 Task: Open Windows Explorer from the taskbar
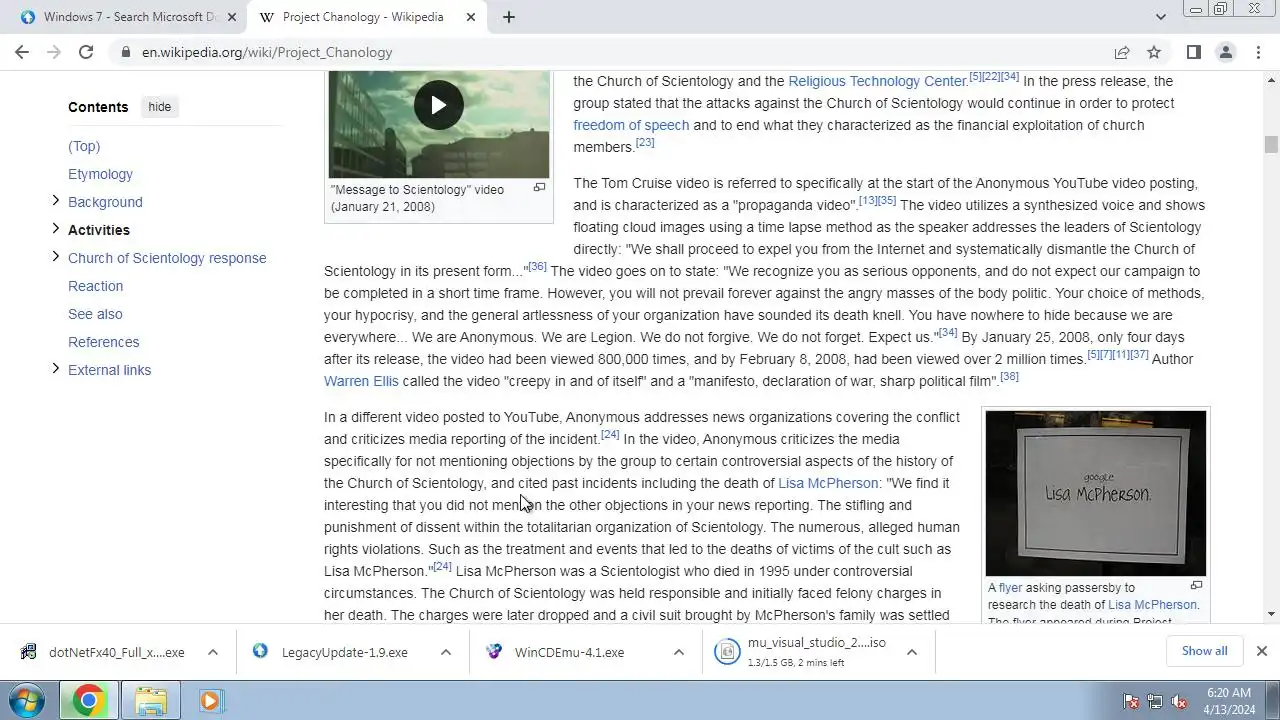click(x=150, y=701)
